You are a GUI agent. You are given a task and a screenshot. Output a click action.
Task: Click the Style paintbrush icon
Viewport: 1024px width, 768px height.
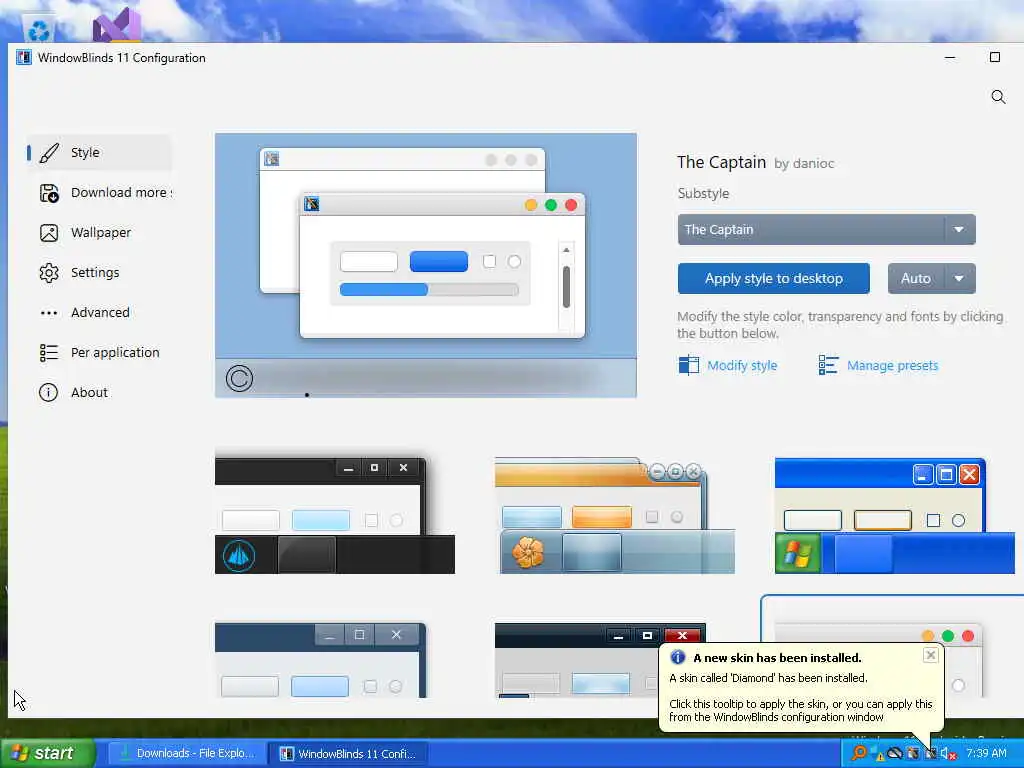[x=49, y=153]
